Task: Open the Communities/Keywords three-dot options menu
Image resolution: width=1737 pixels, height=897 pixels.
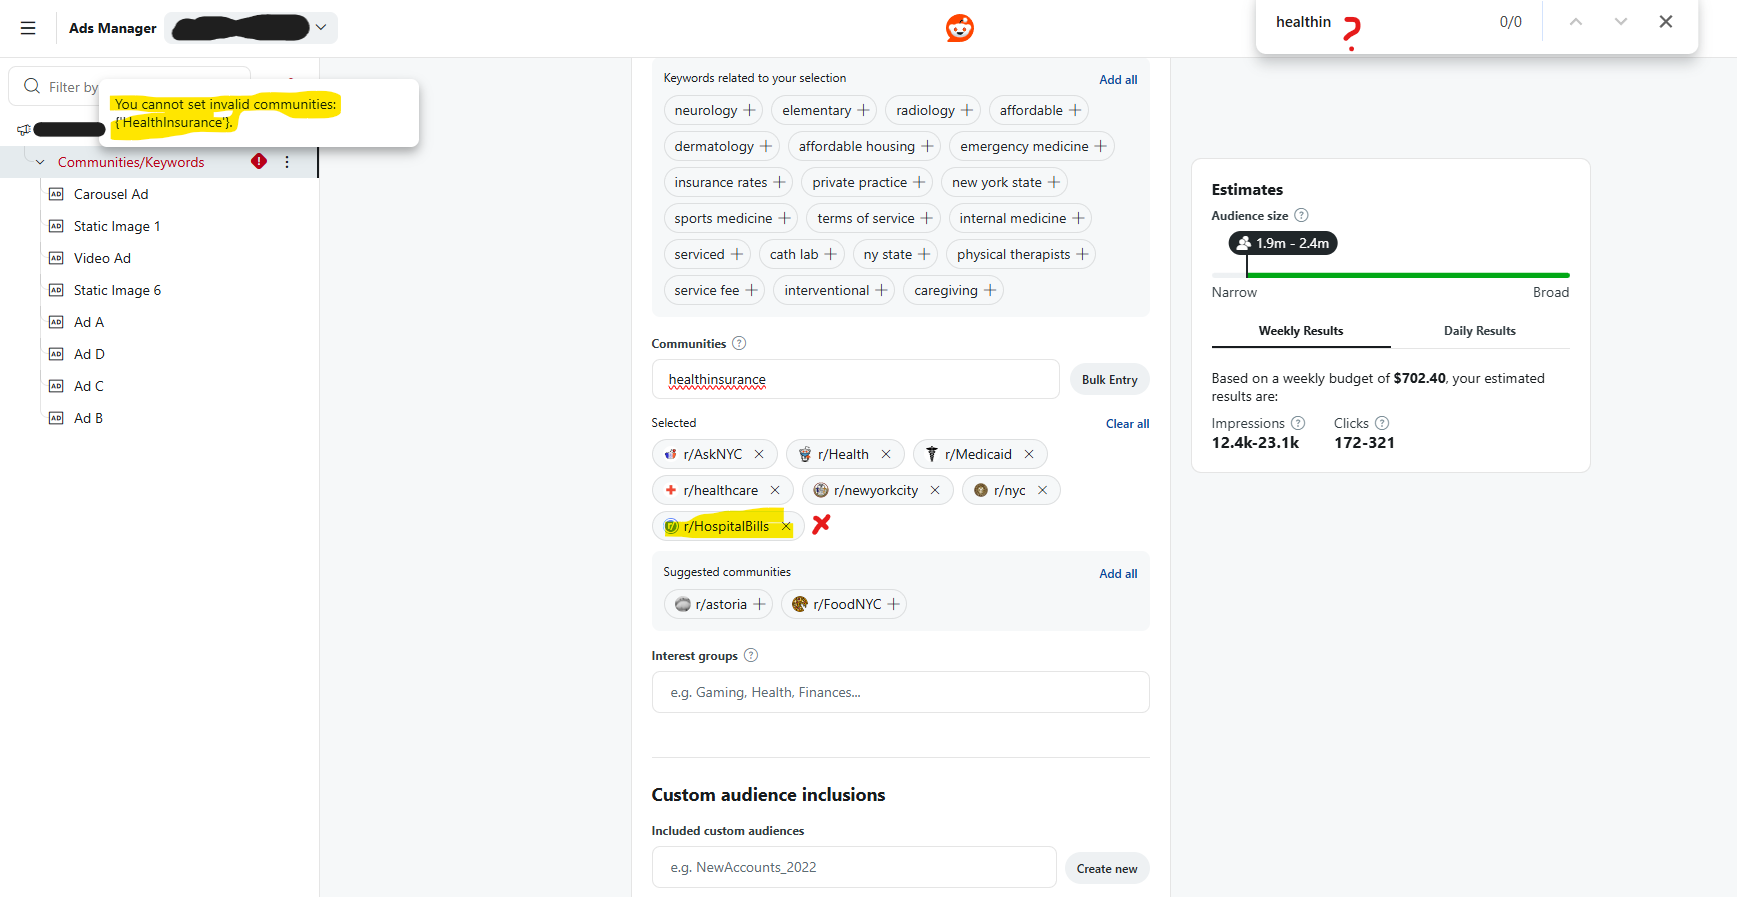Action: pyautogui.click(x=287, y=162)
